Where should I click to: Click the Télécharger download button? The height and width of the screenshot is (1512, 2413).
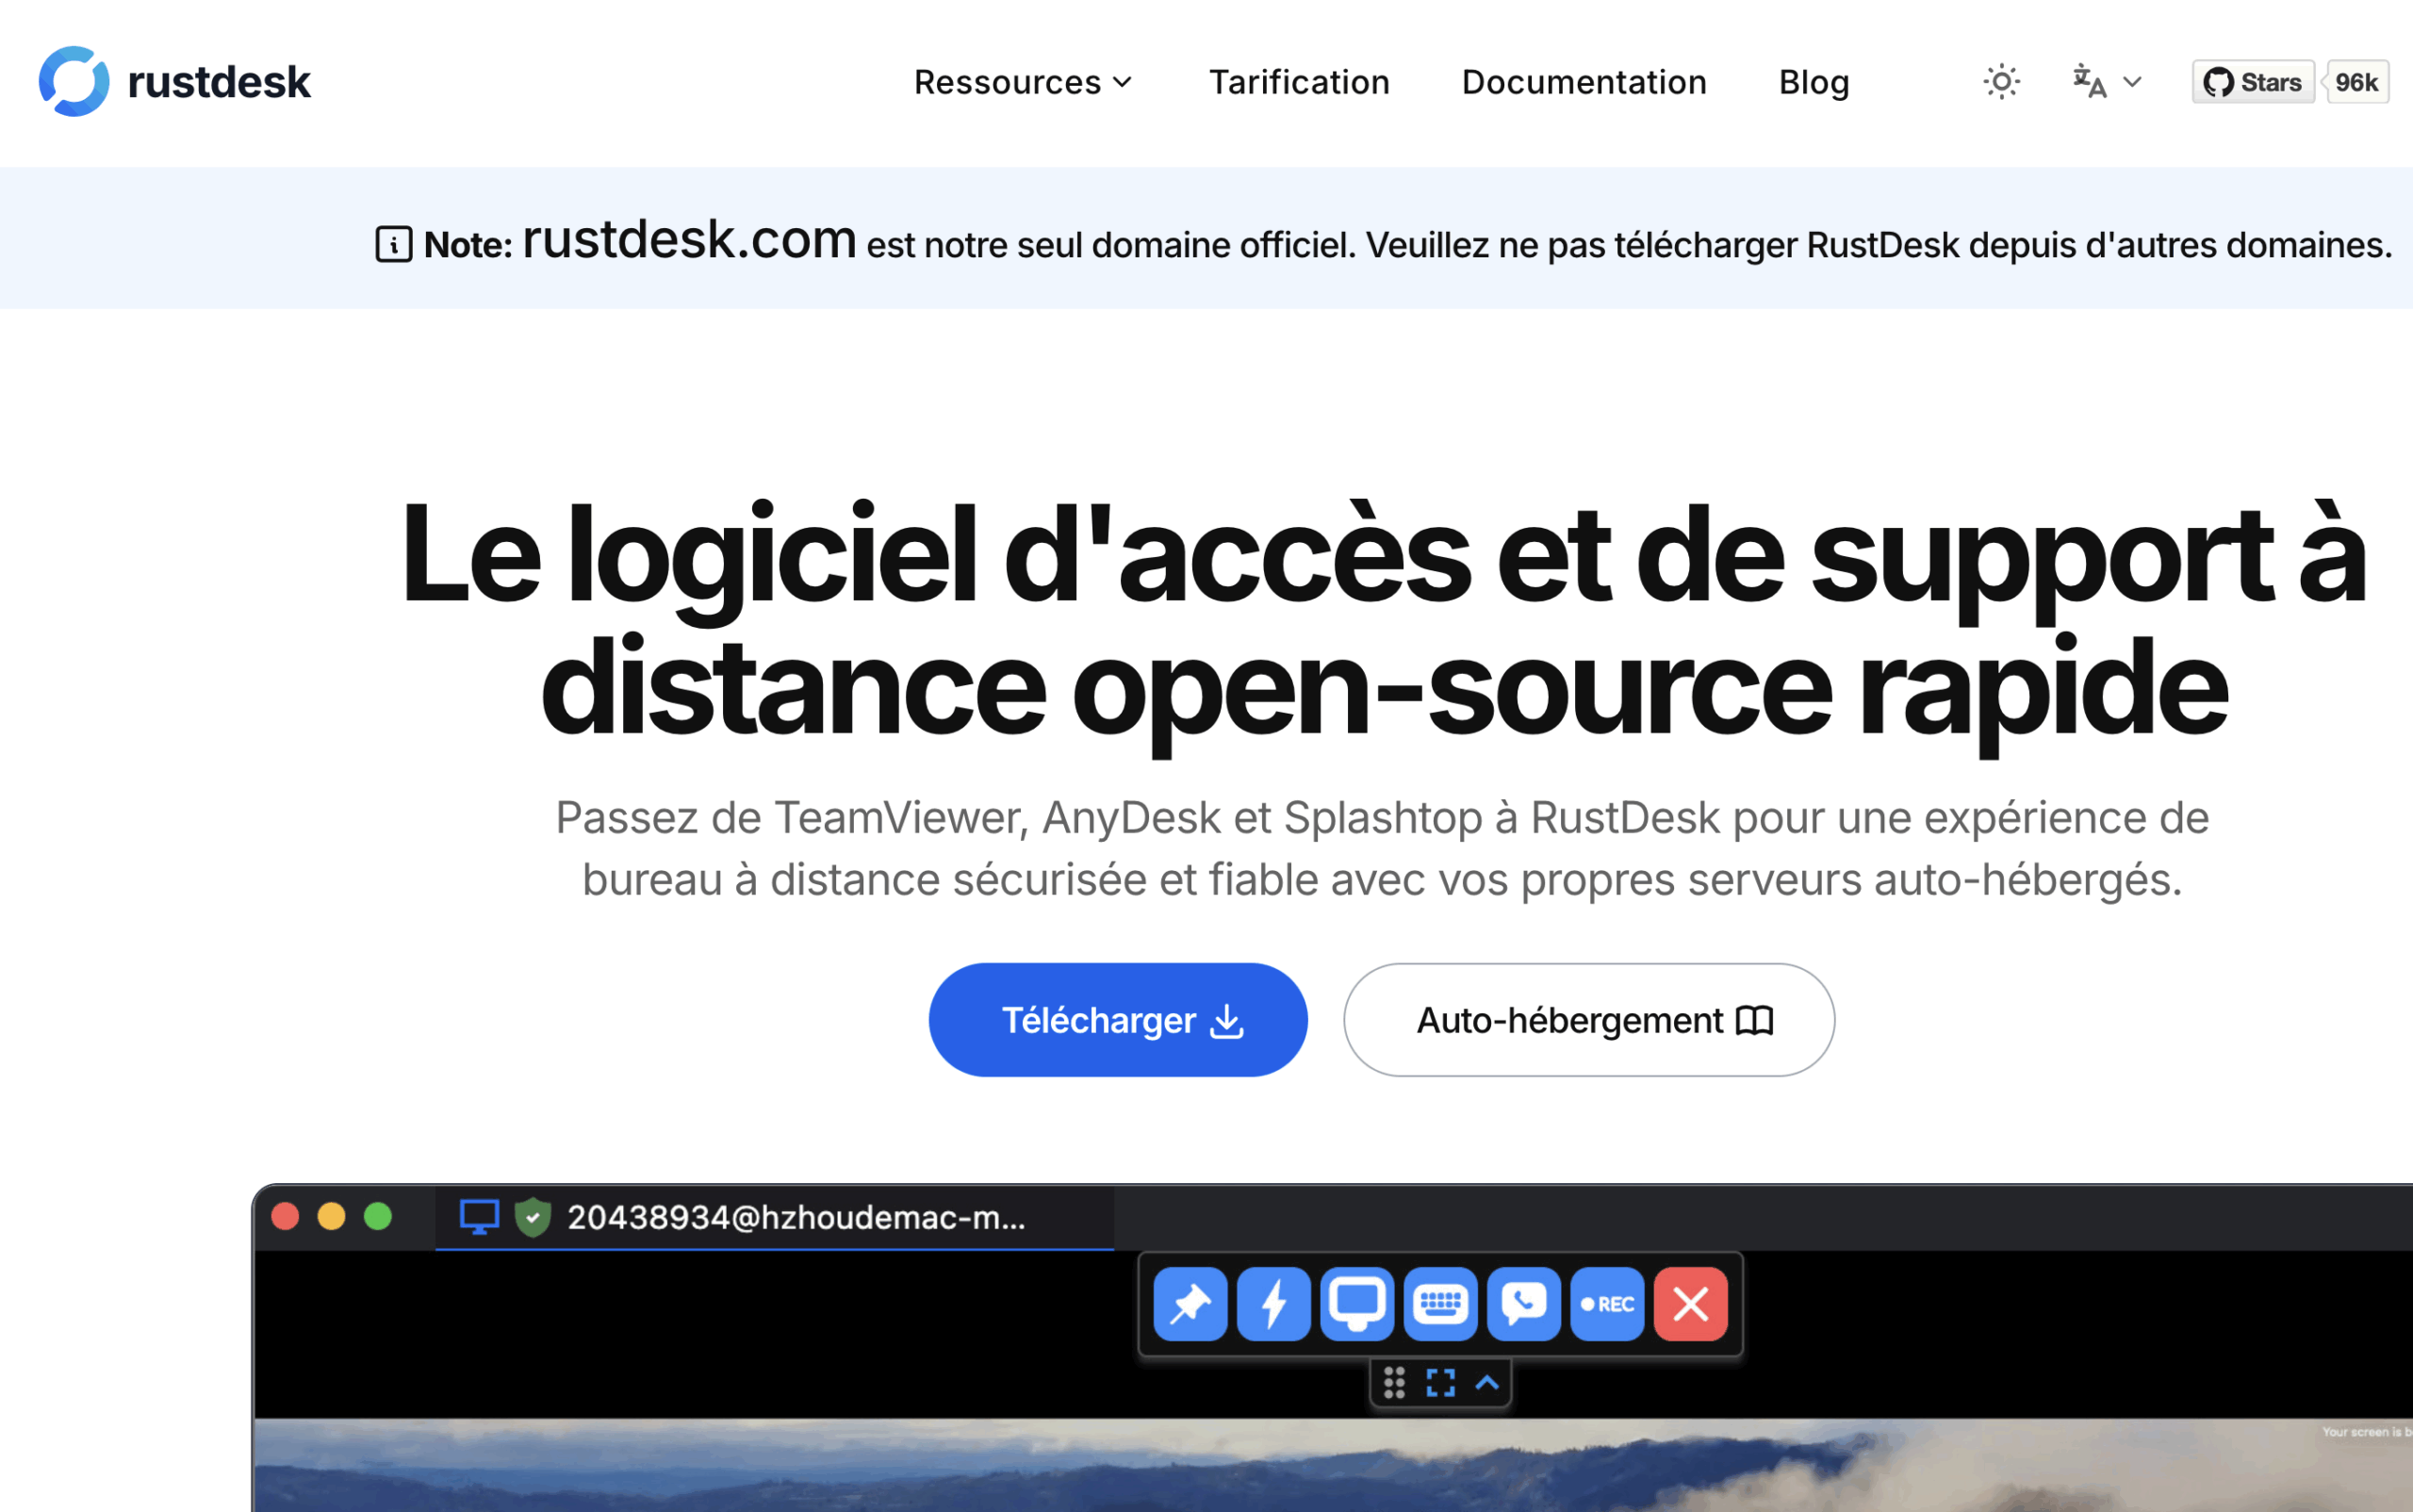[x=1118, y=1020]
